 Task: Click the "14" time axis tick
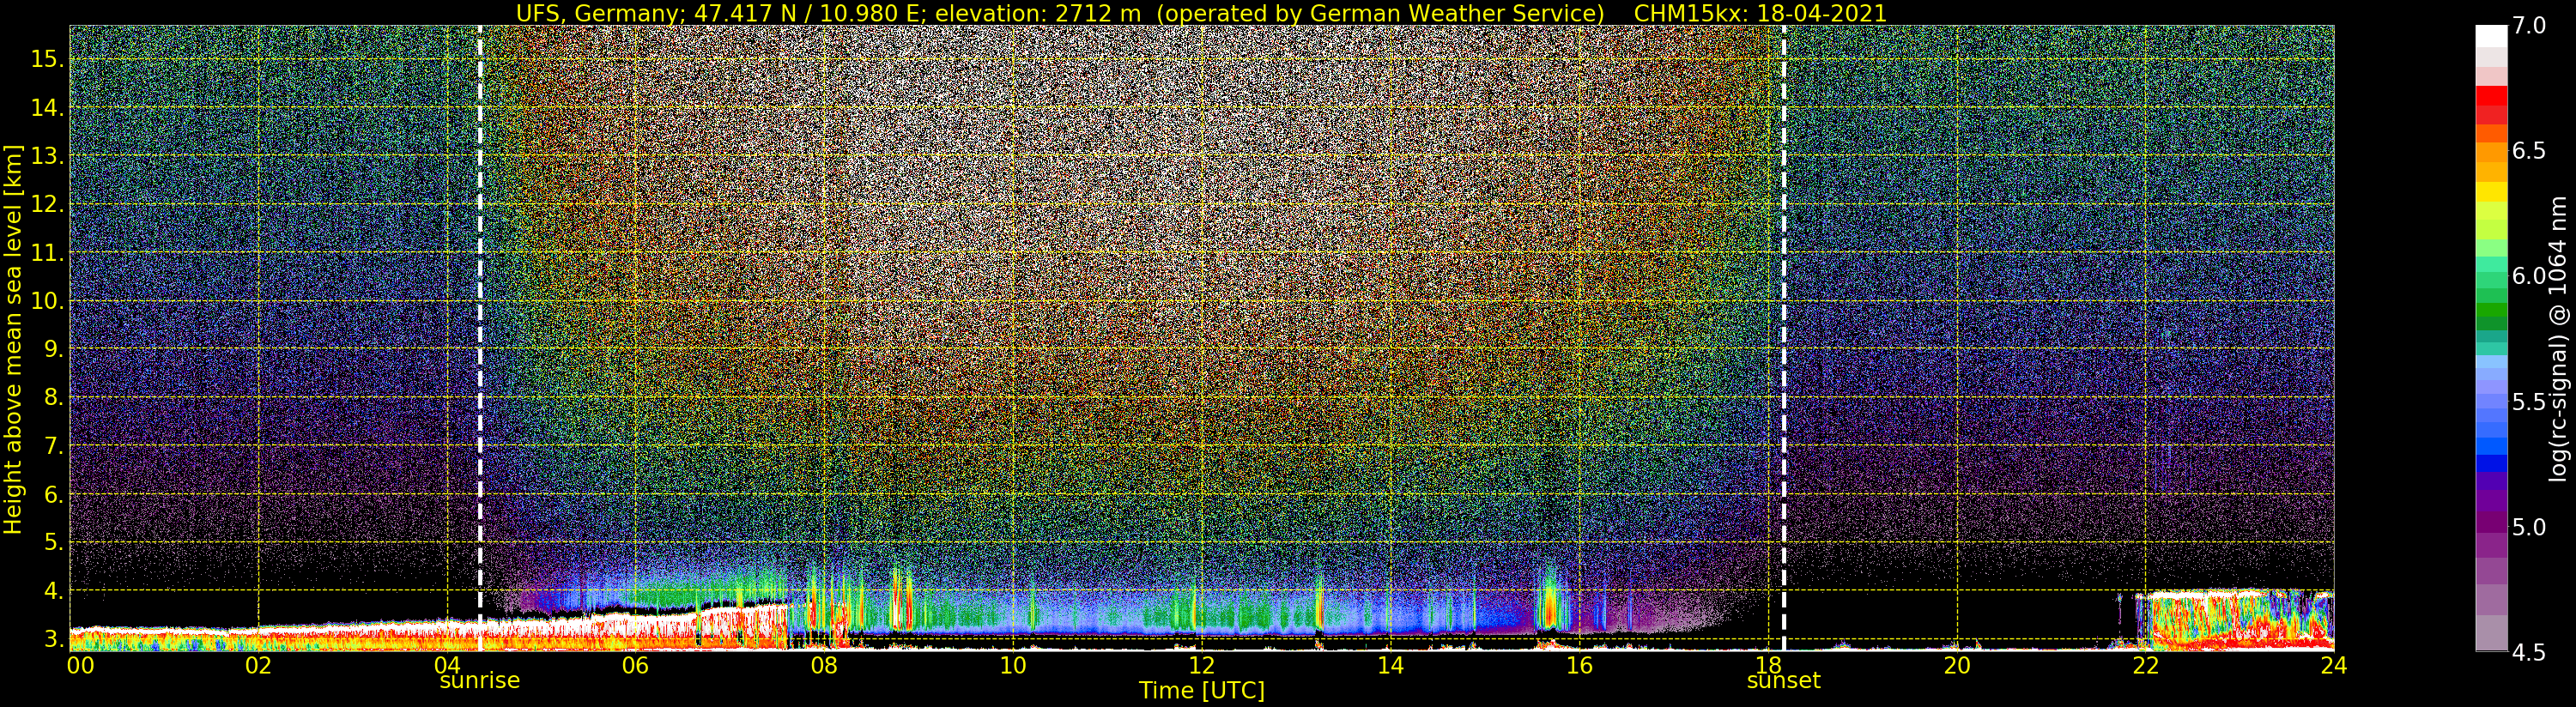[x=1390, y=665]
